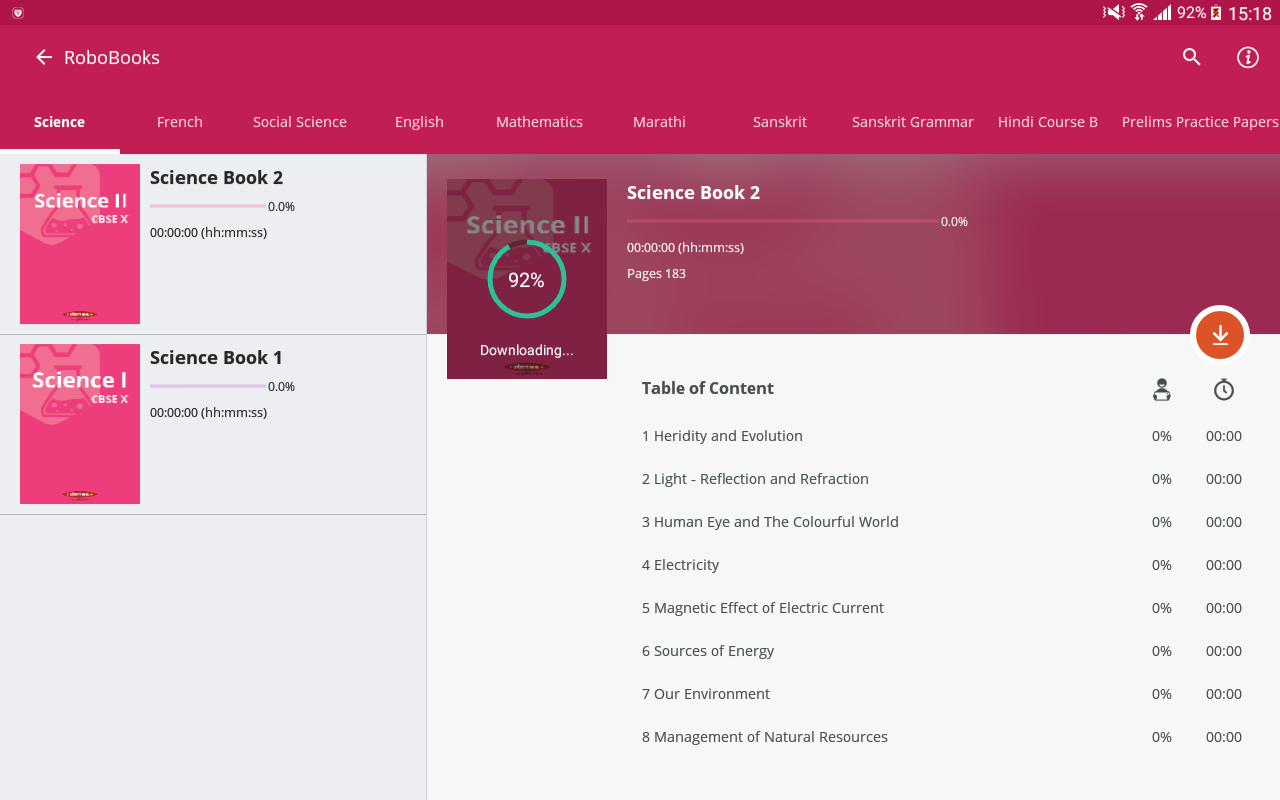Click the 0% value for Electricity row
The height and width of the screenshot is (800, 1280).
click(1161, 565)
